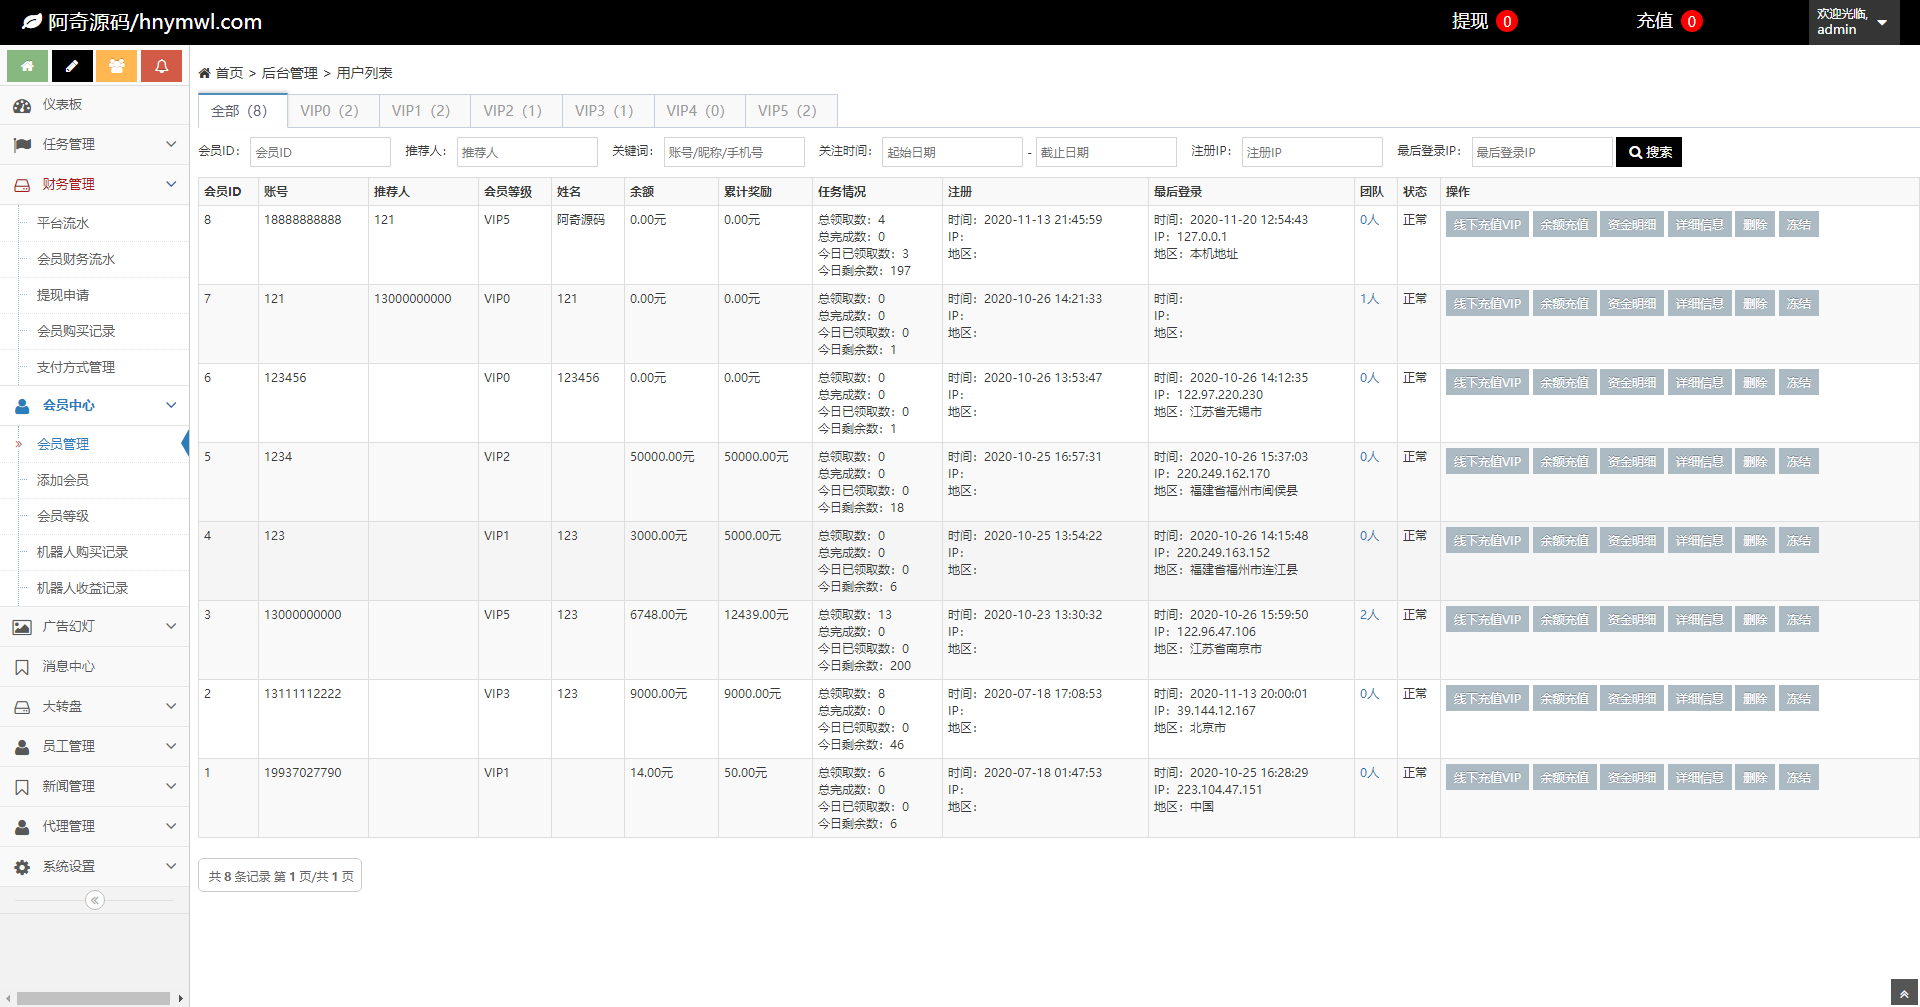Collapse the sidebar with the « arrow icon
This screenshot has height=1007, width=1920.
click(95, 900)
